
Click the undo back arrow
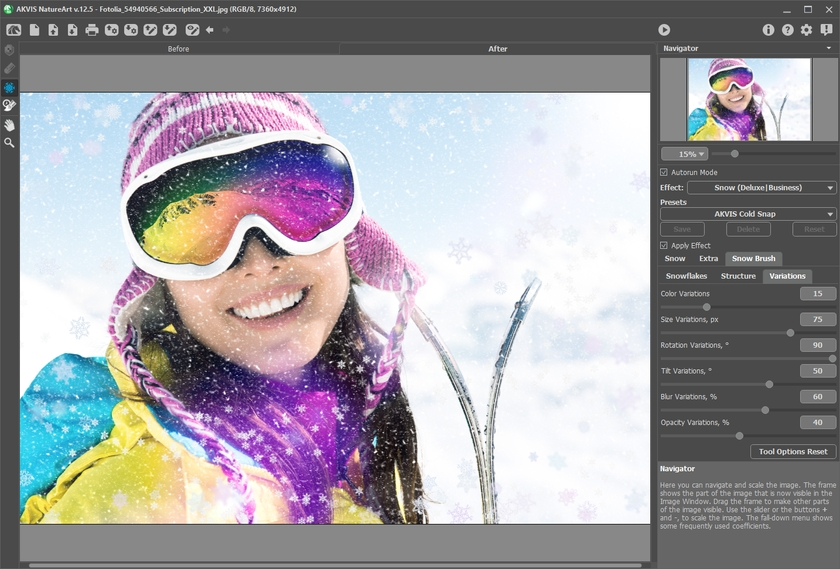point(210,30)
